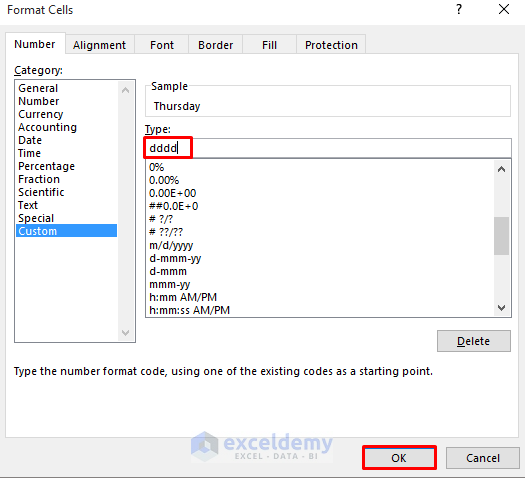This screenshot has width=525, height=478.
Task: Choose the Text category
Action: click(67, 205)
